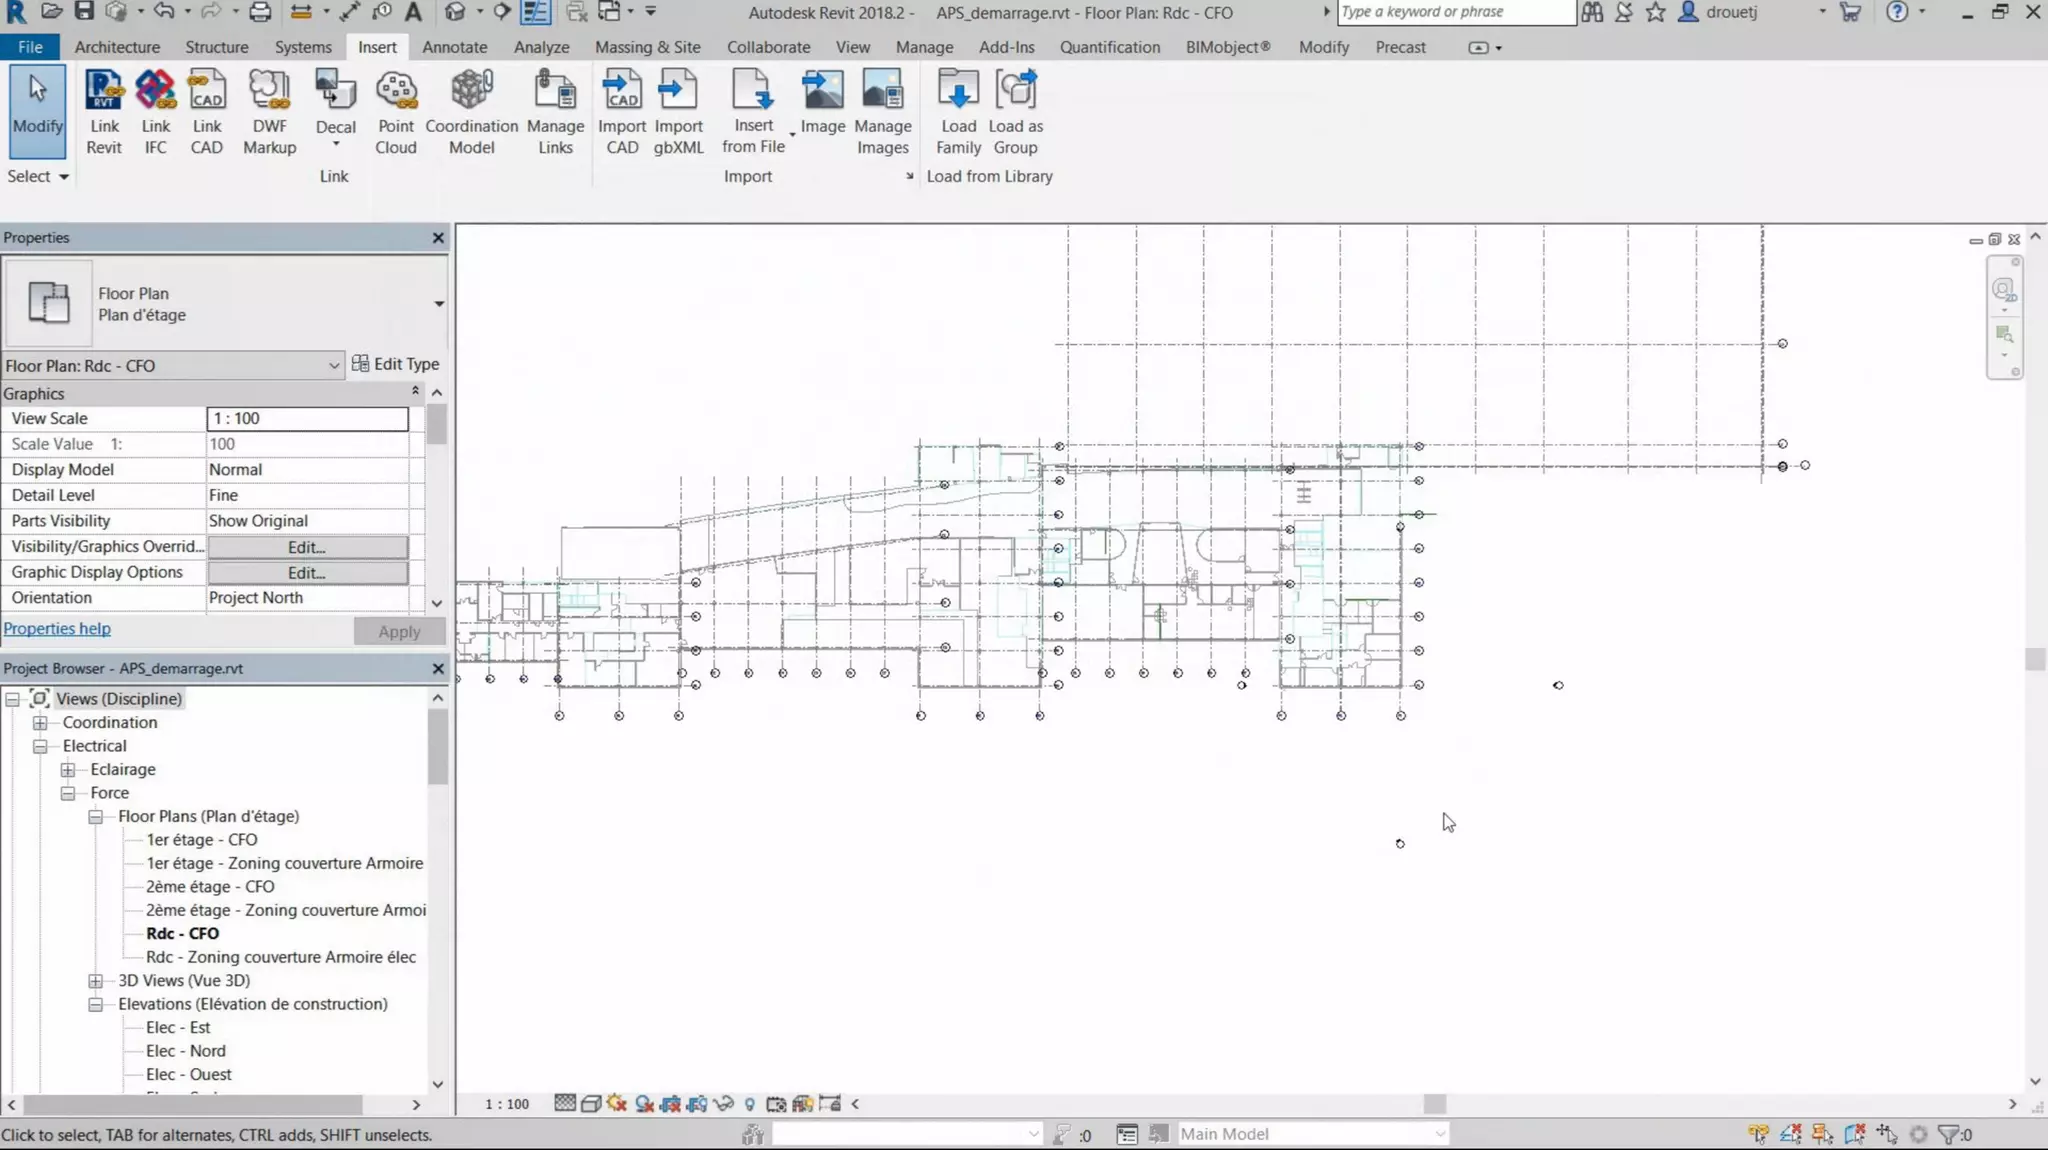Image resolution: width=2048 pixels, height=1150 pixels.
Task: Open the File menu
Action: [30, 47]
